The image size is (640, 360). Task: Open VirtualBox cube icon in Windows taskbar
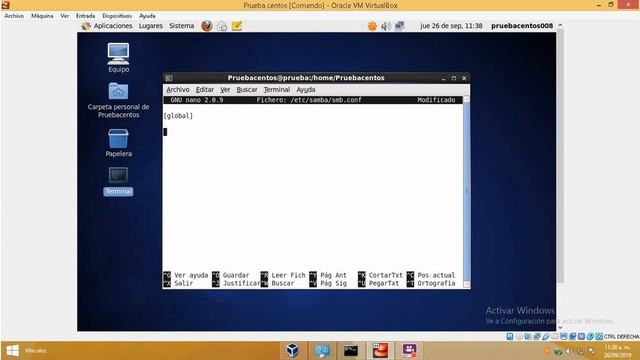292,350
